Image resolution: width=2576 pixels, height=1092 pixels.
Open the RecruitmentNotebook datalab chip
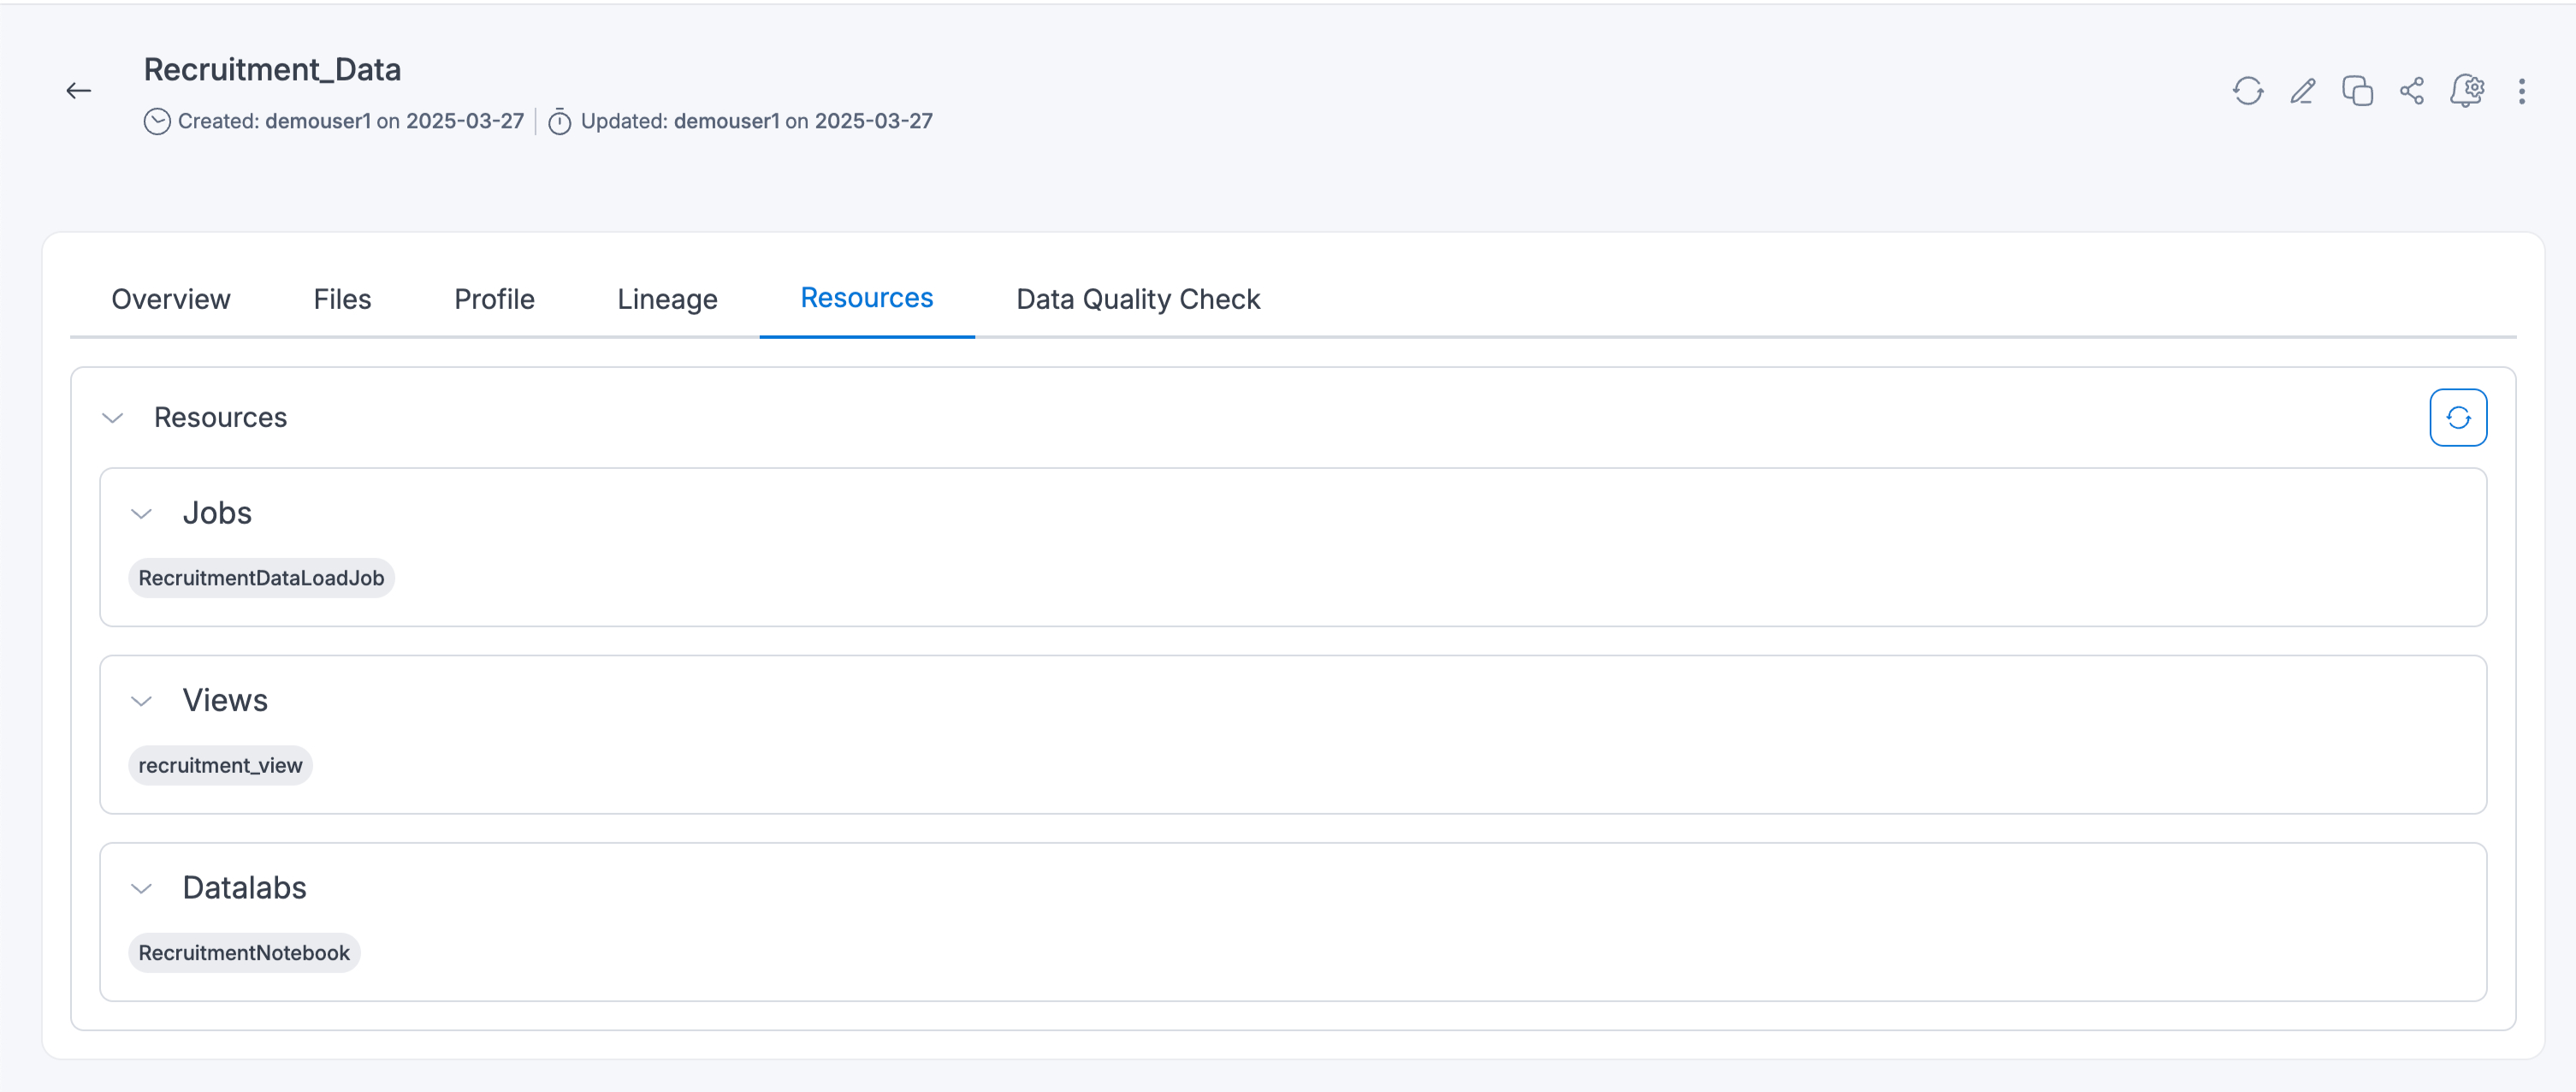244,953
